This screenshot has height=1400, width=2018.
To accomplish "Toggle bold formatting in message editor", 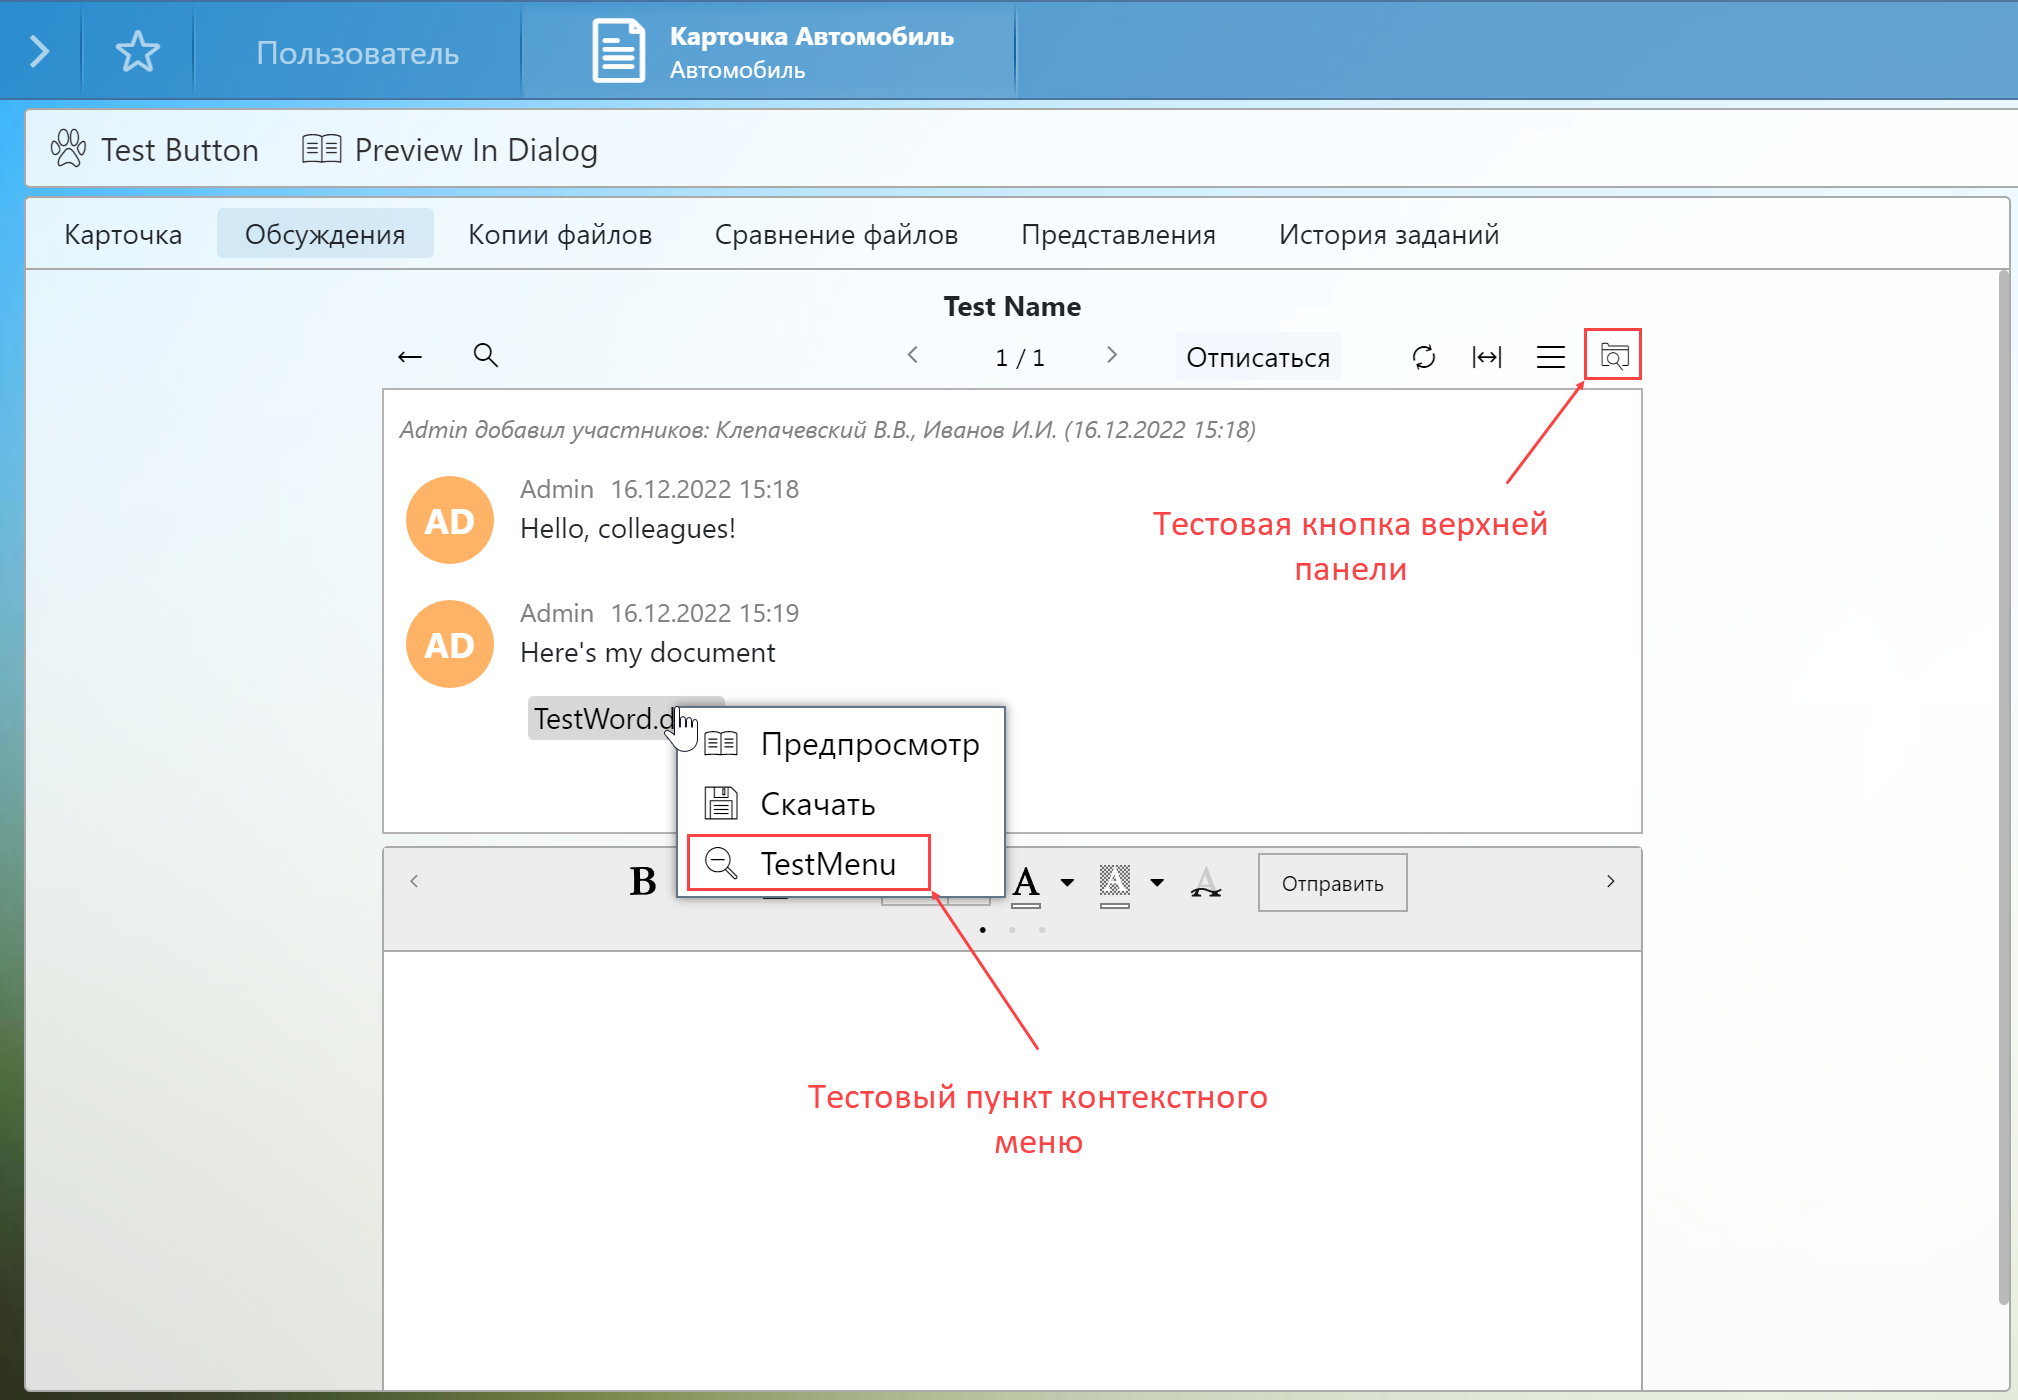I will (x=643, y=882).
